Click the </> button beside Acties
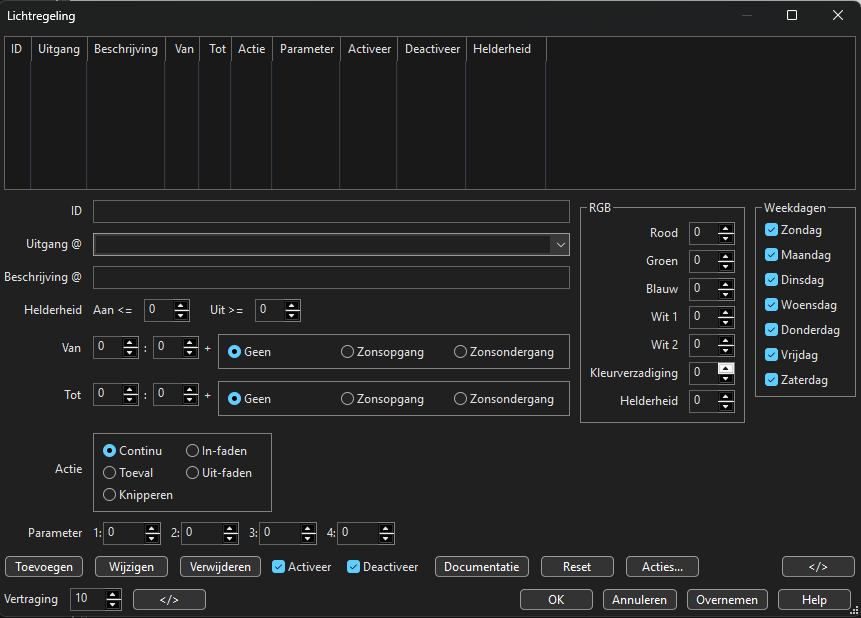 tap(818, 567)
